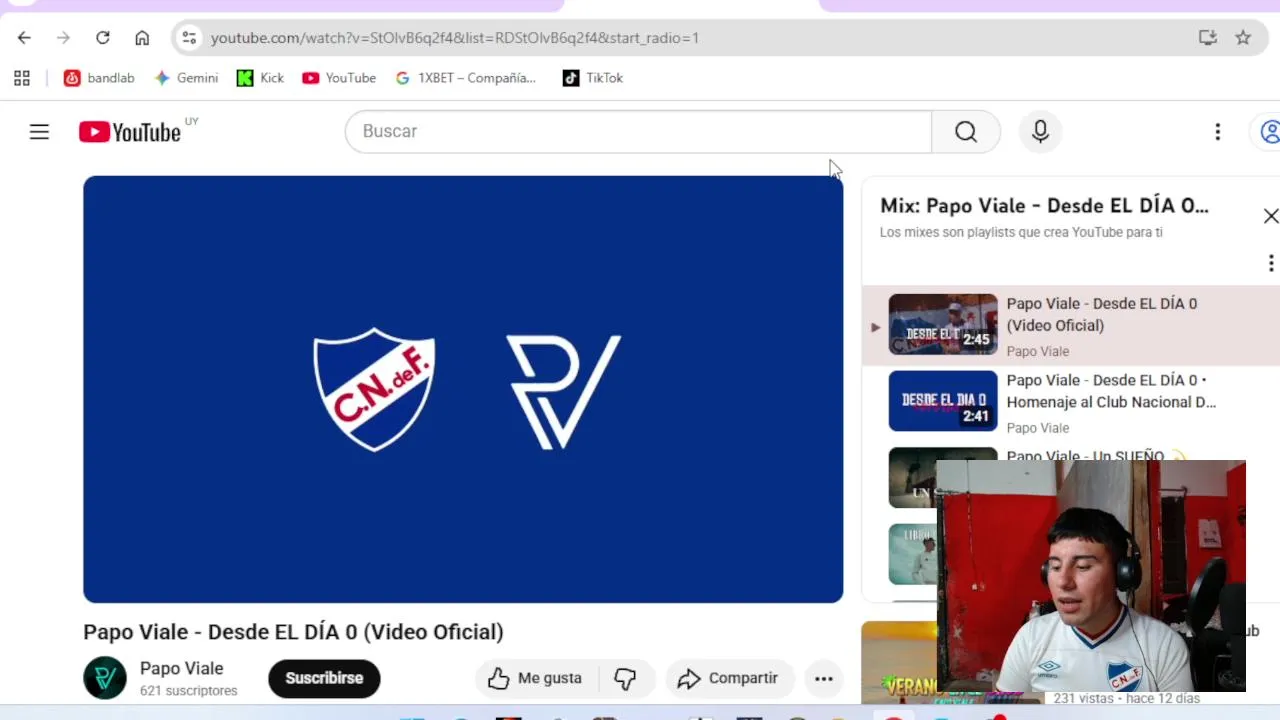The width and height of the screenshot is (1280, 720).
Task: Share video with Compartir button
Action: [x=728, y=678]
